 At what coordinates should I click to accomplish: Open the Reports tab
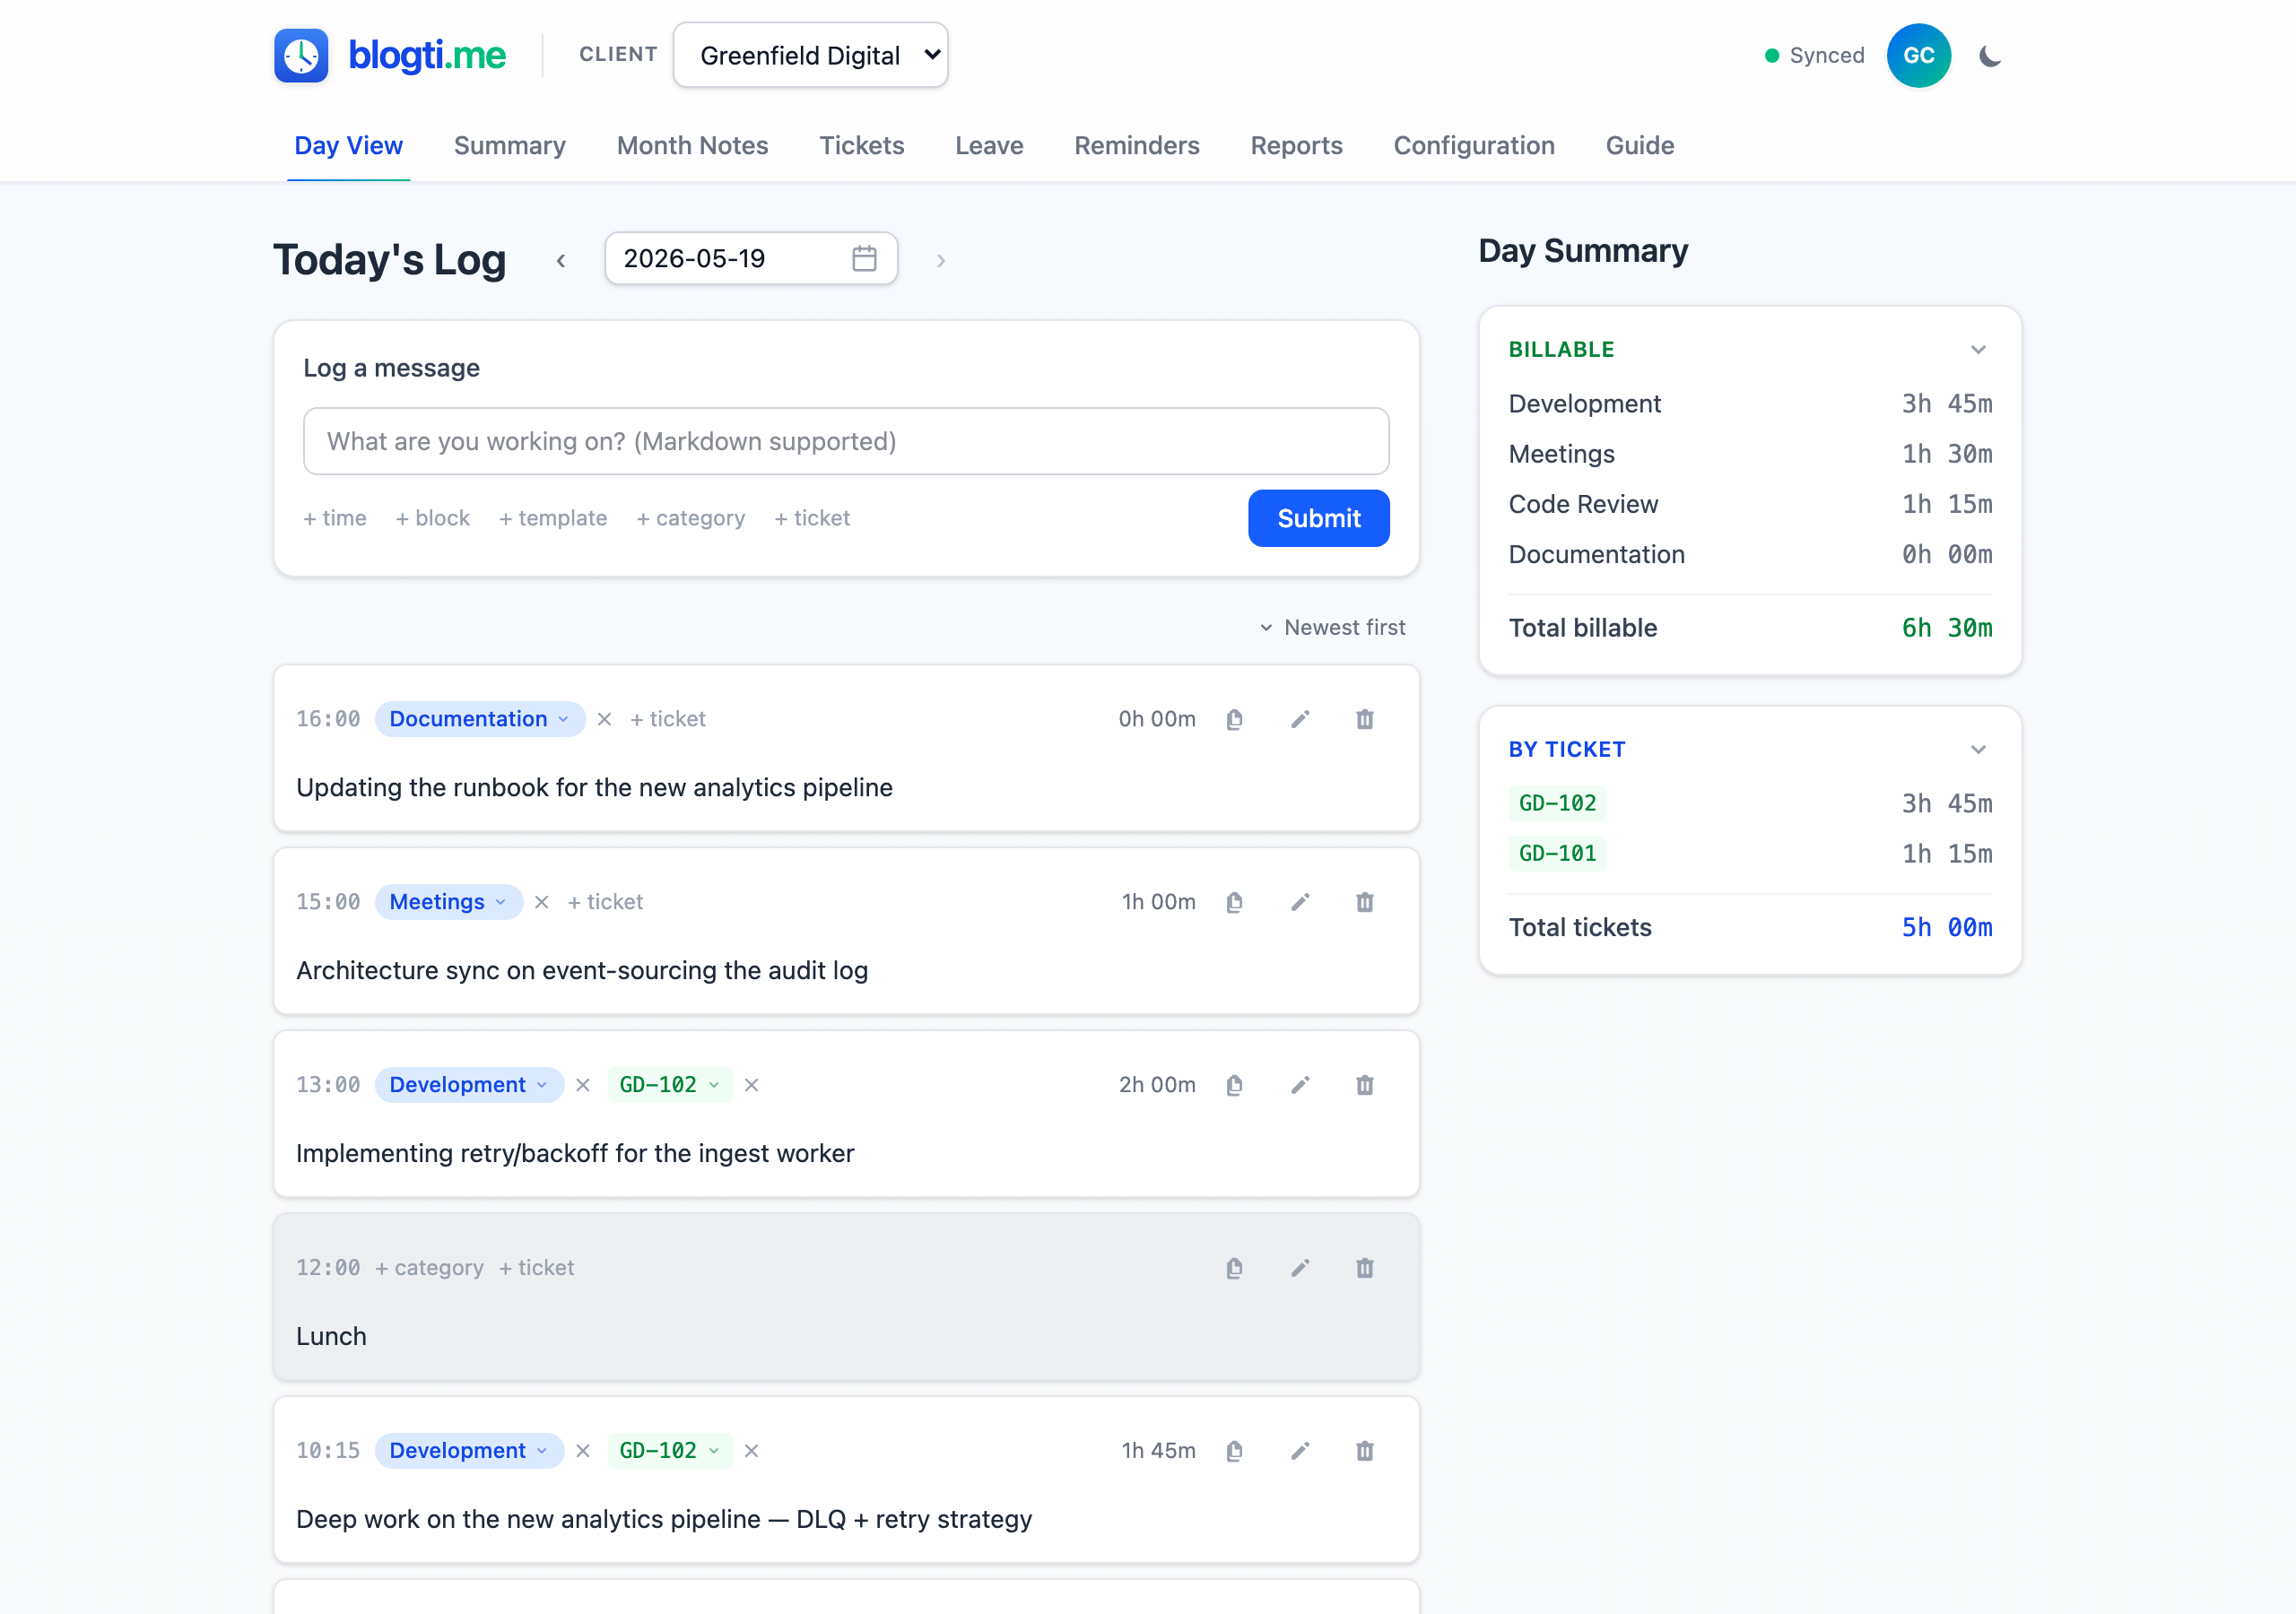(x=1295, y=146)
